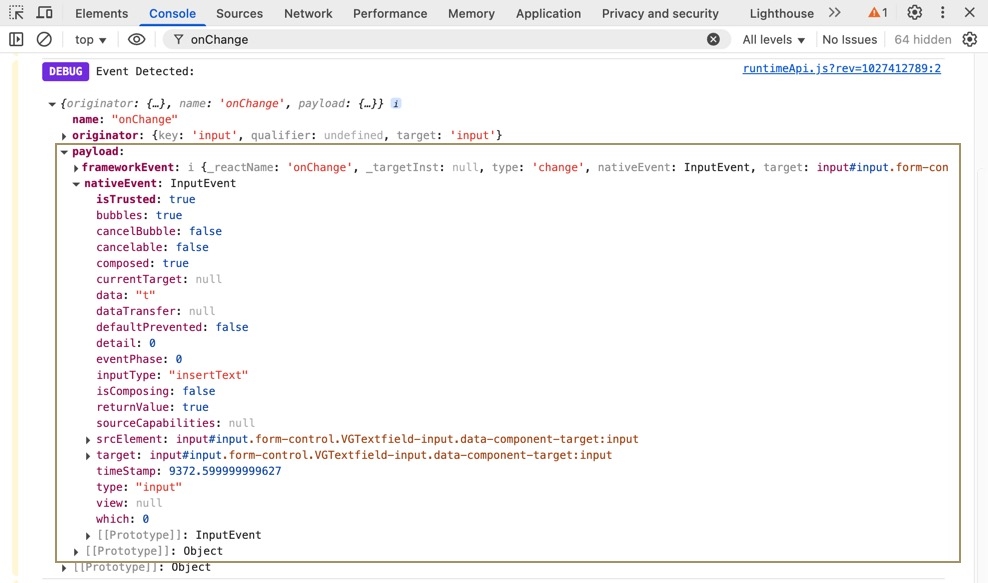Open the All levels dropdown
Screen dimensions: 988x583
pyautogui.click(x=774, y=39)
